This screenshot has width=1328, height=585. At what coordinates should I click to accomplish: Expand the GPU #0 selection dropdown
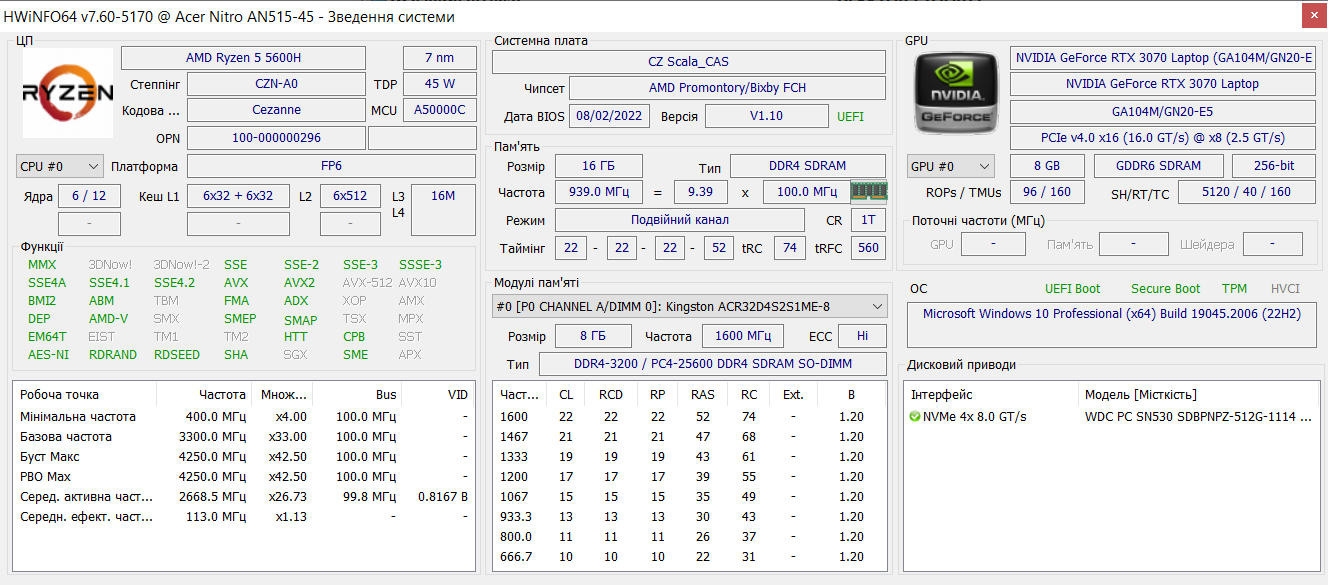(x=950, y=166)
